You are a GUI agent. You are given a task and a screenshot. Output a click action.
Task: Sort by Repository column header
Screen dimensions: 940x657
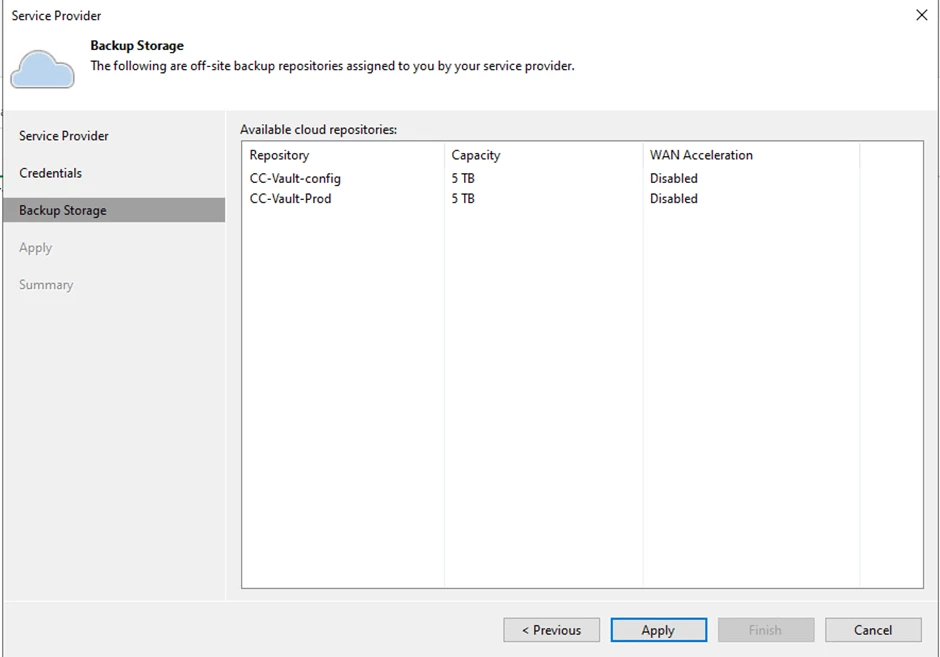tap(279, 155)
